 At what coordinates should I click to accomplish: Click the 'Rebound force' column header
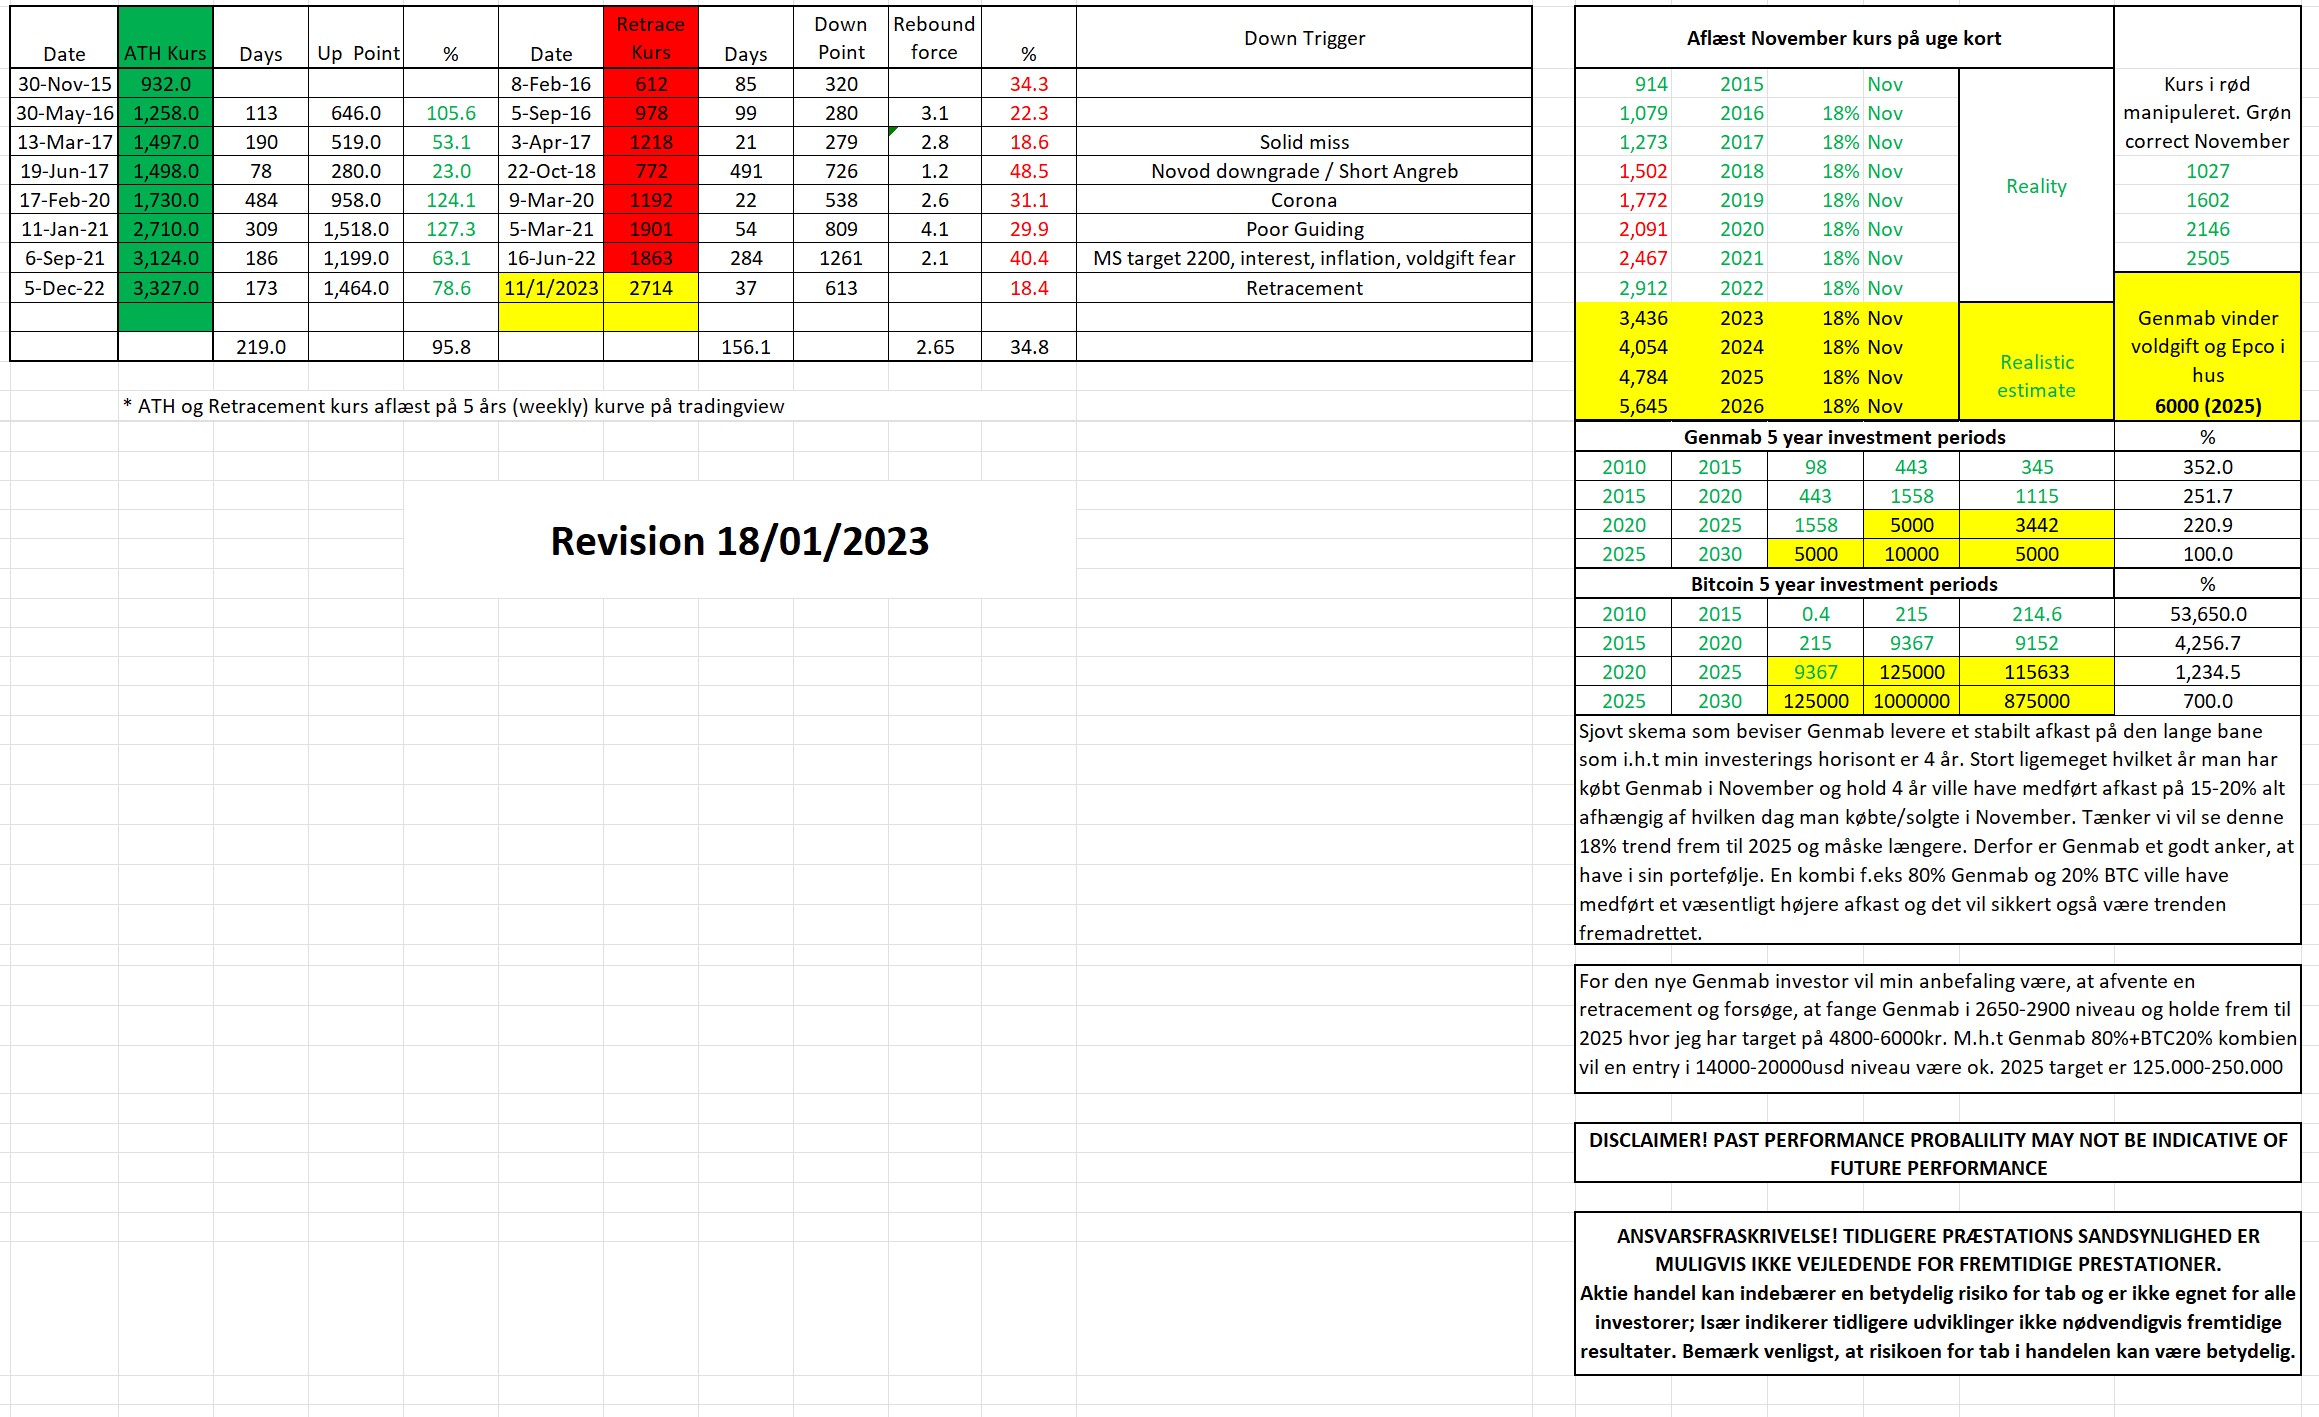point(934,38)
